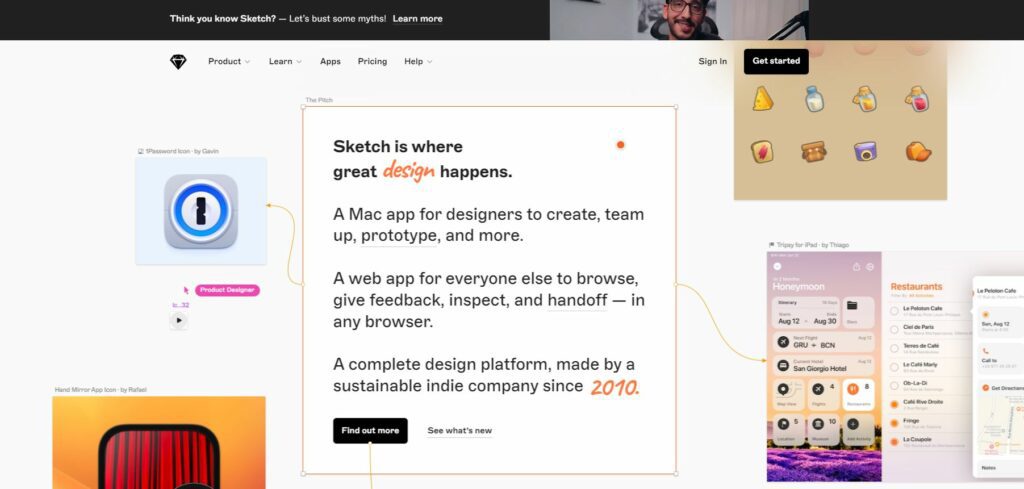Select the brown toaster icon
This screenshot has width=1024, height=489.
pos(814,151)
